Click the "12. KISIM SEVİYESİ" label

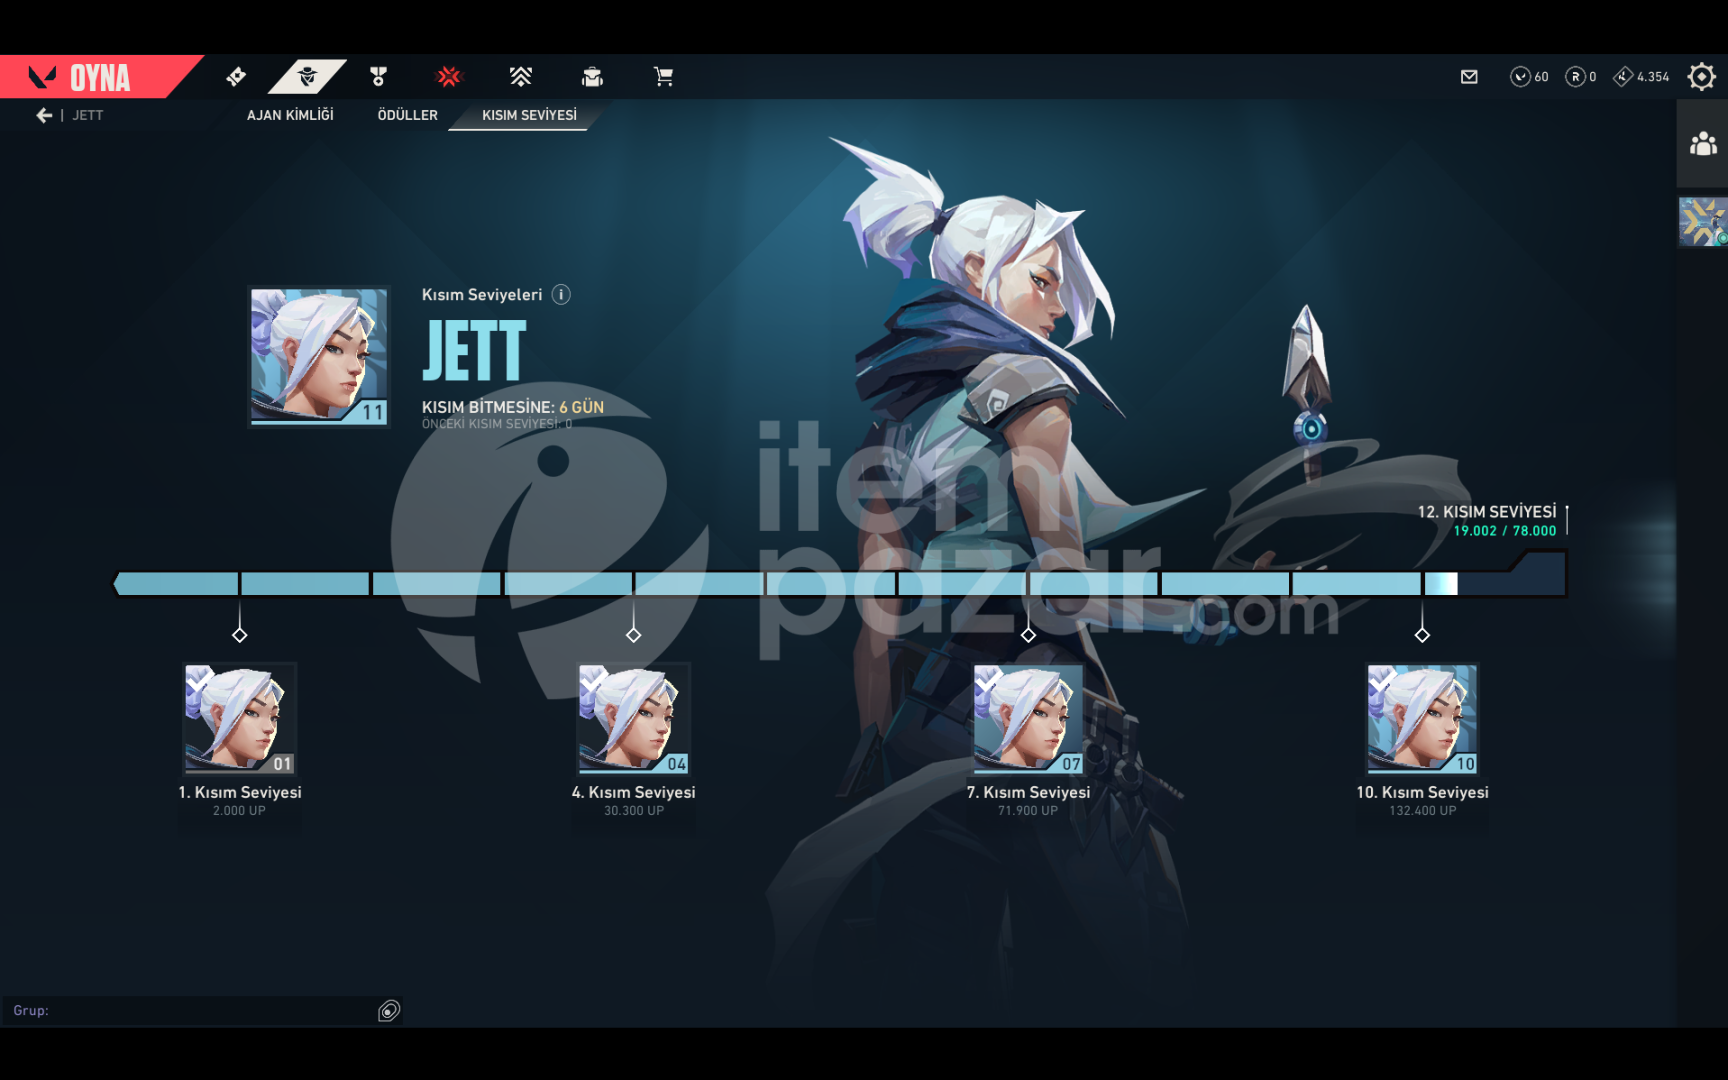click(1487, 512)
